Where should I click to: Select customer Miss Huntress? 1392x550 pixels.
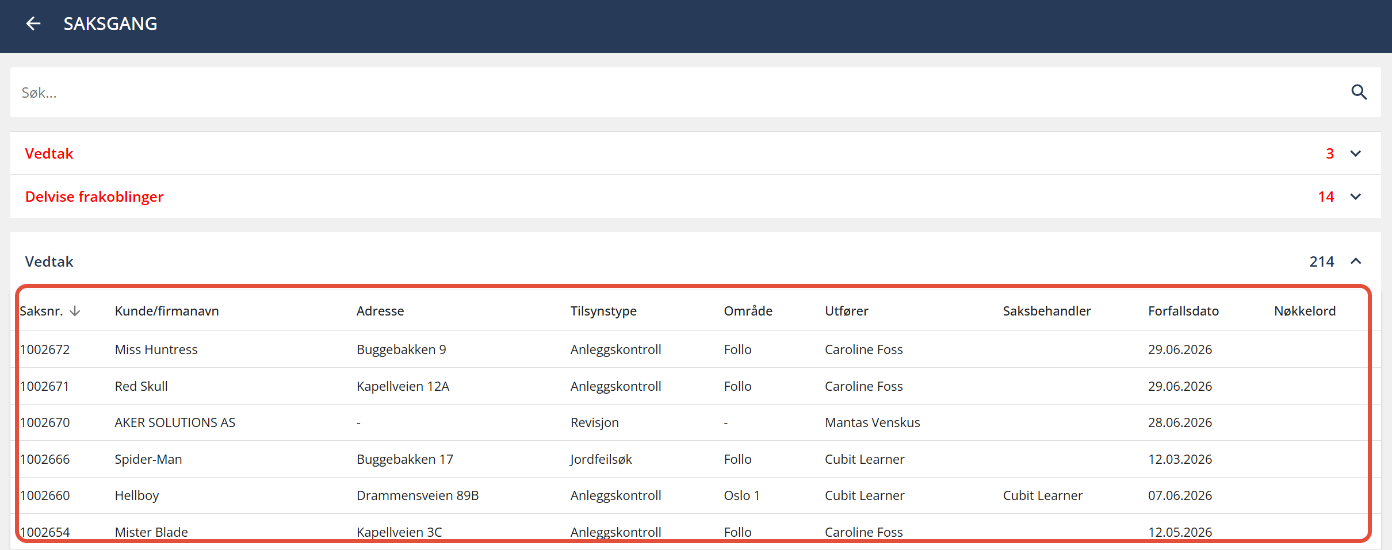pyautogui.click(x=156, y=350)
